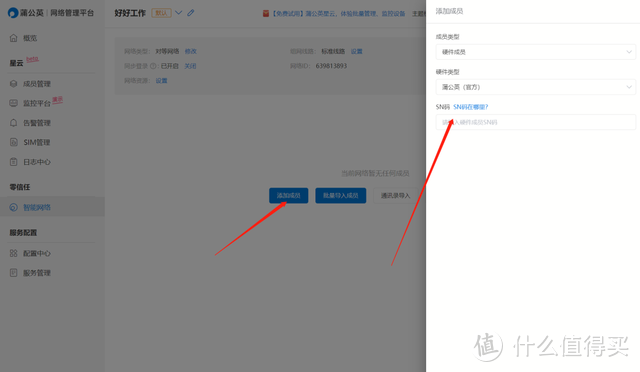Expand the network switch chevron beside 默认
The width and height of the screenshot is (640, 372).
(178, 13)
